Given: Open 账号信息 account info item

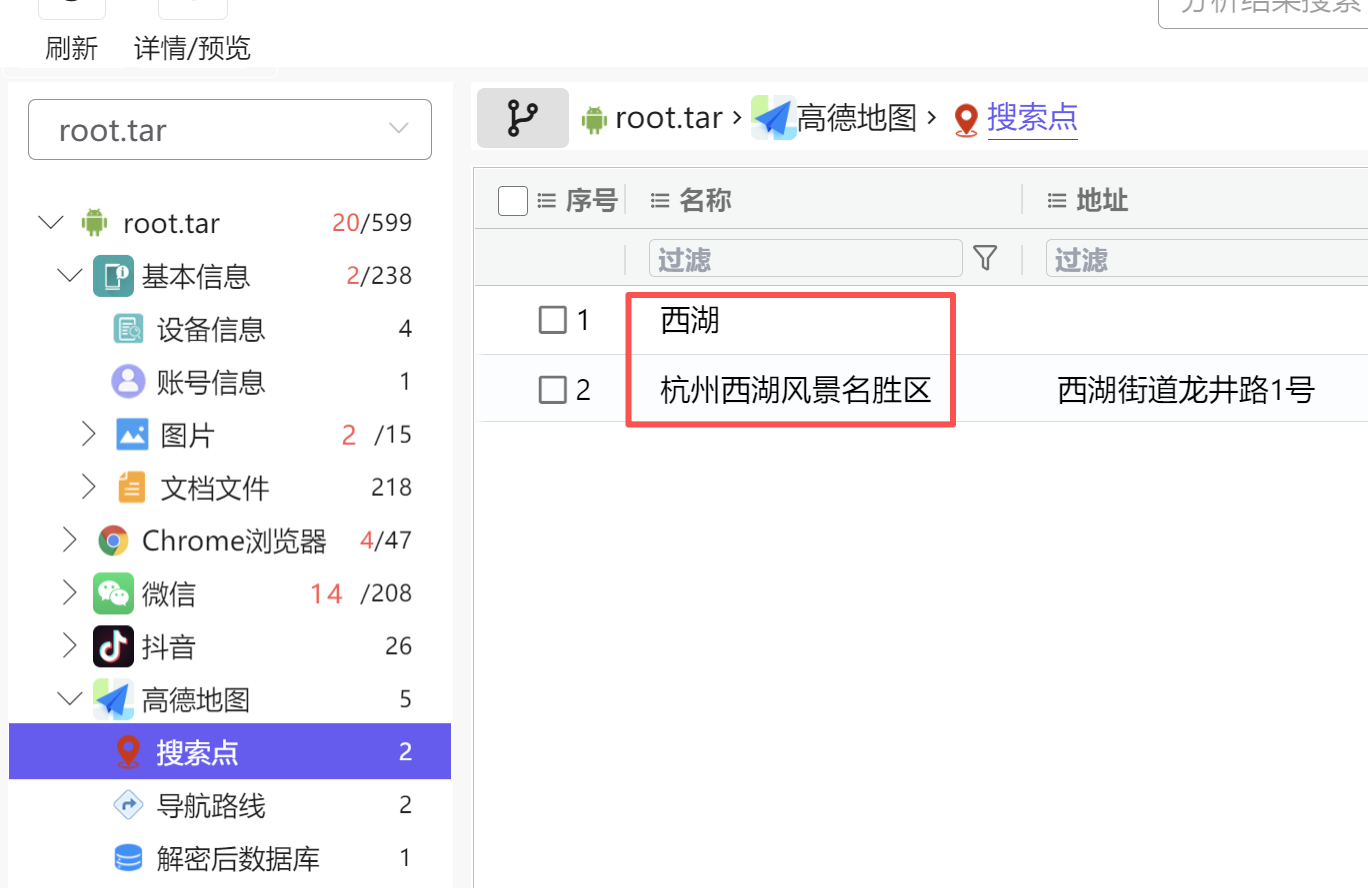Looking at the screenshot, I should [x=210, y=382].
